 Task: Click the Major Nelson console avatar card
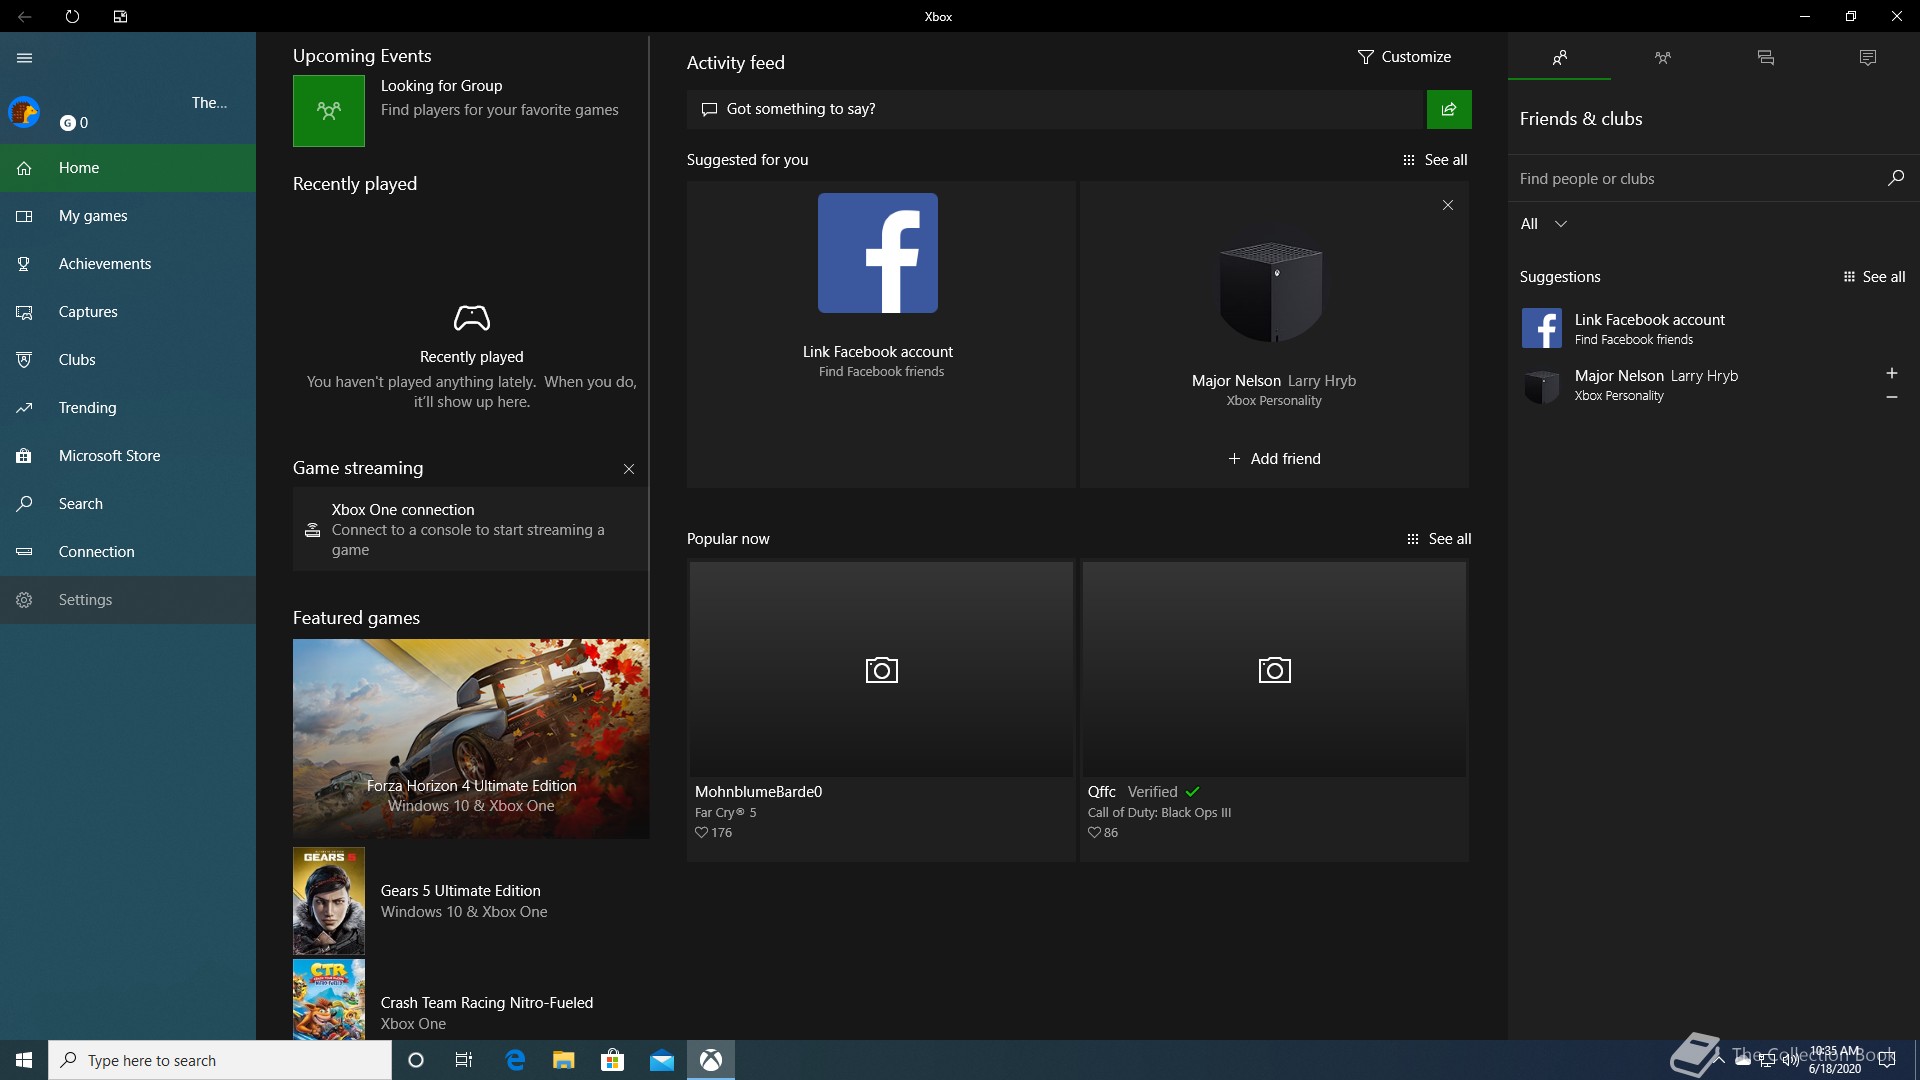pos(1272,292)
